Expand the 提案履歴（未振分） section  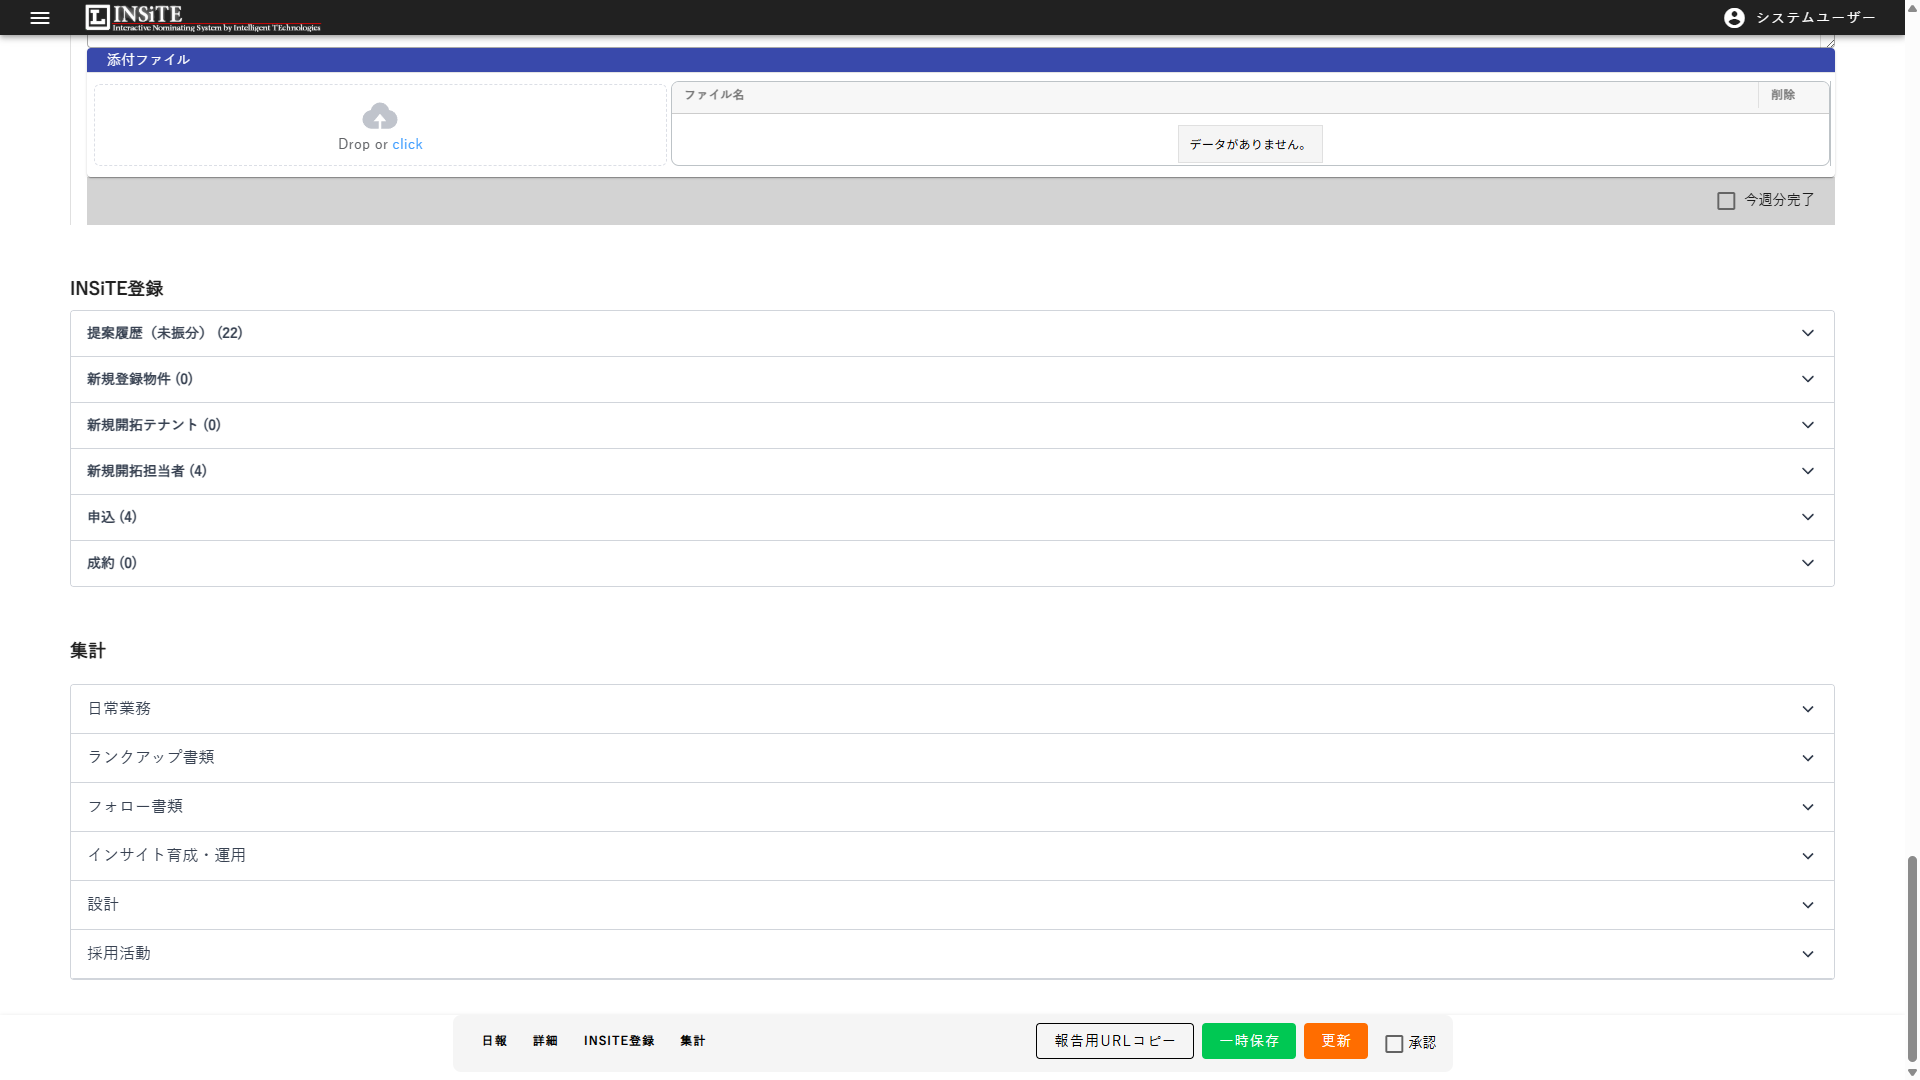click(x=952, y=333)
